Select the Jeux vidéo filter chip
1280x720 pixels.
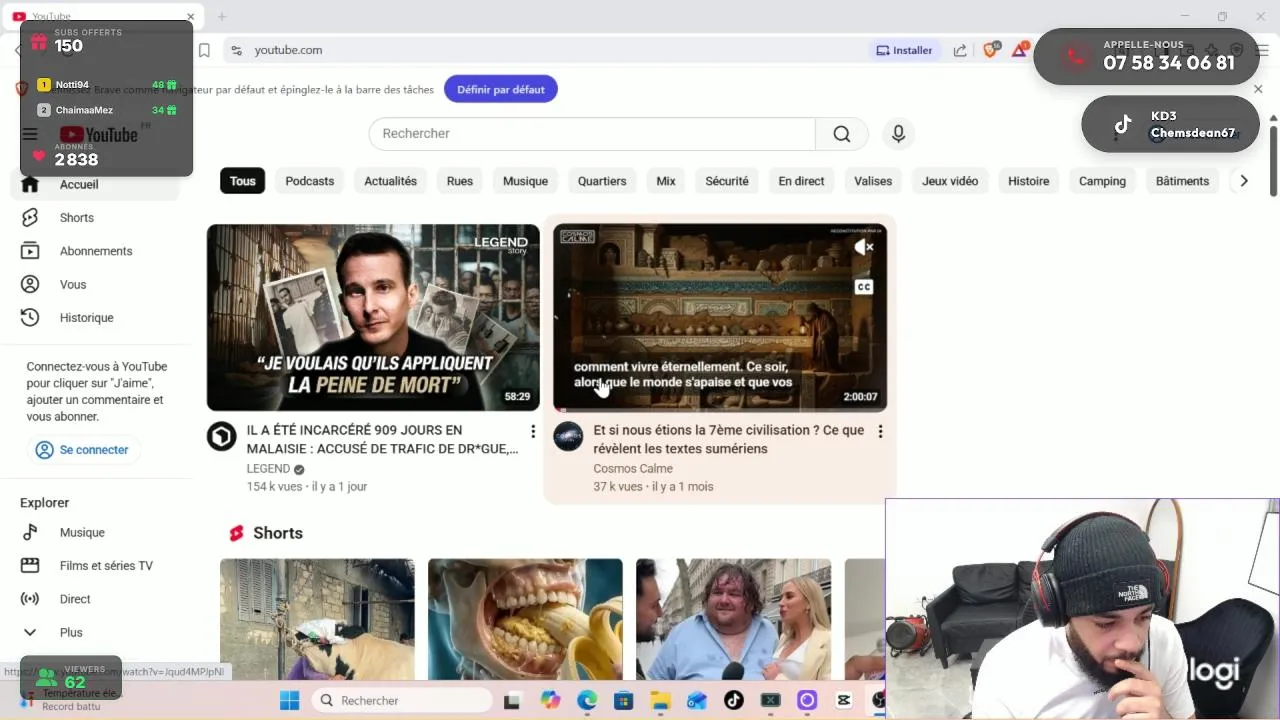pos(950,181)
